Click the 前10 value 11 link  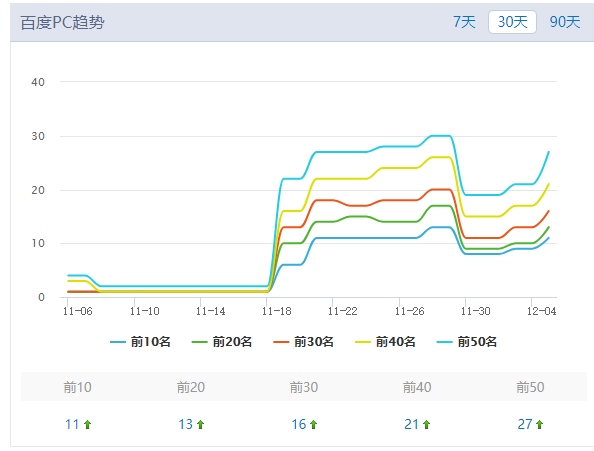click(x=72, y=424)
